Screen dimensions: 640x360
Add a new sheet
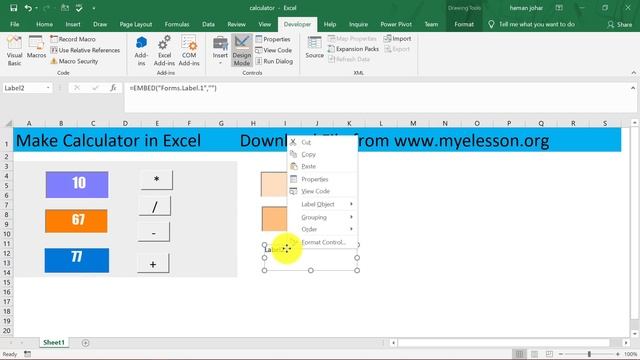click(x=85, y=343)
